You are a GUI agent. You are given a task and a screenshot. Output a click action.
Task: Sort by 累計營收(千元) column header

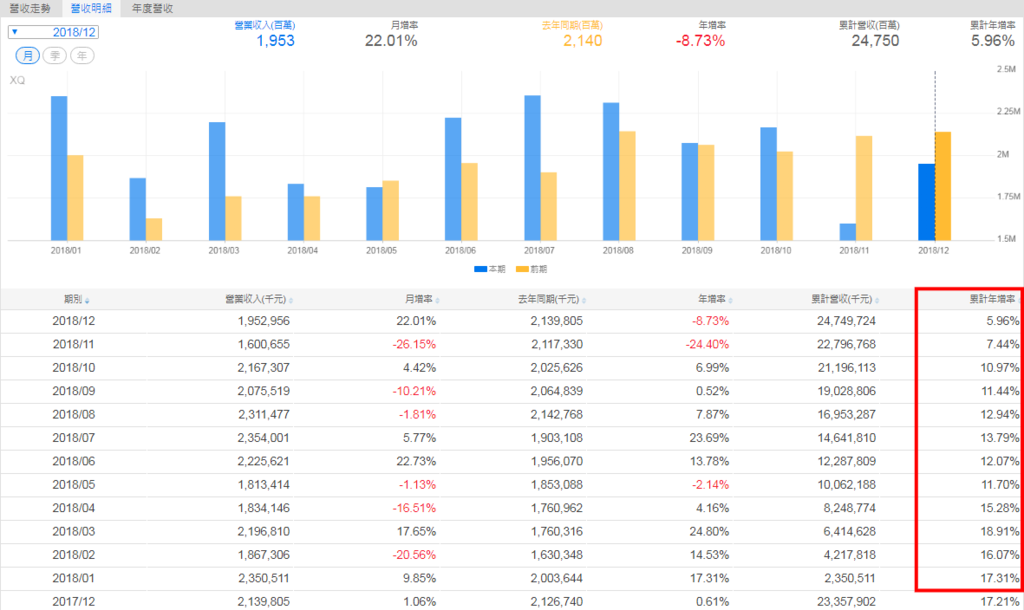click(x=845, y=299)
